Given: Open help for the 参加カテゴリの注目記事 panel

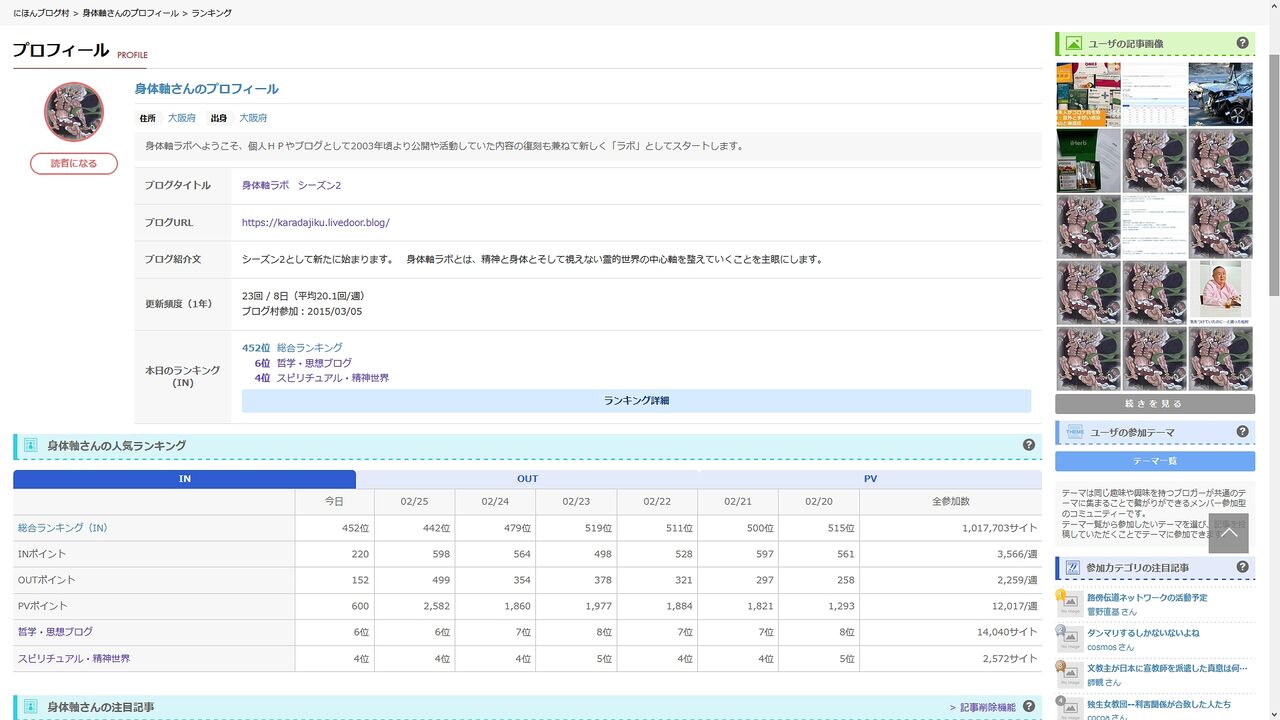Looking at the screenshot, I should click(1243, 567).
